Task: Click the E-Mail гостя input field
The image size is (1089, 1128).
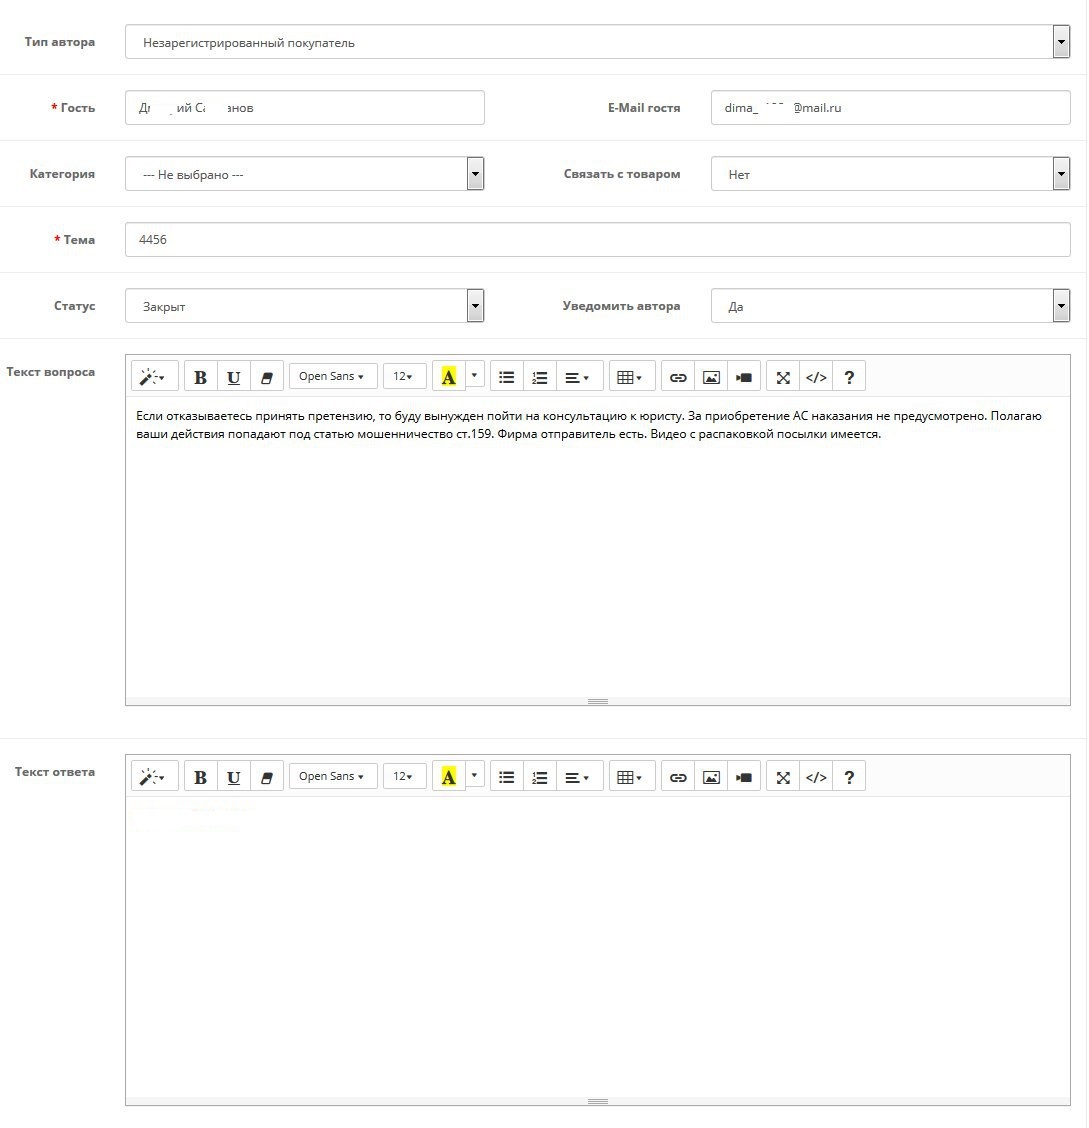Action: click(890, 108)
